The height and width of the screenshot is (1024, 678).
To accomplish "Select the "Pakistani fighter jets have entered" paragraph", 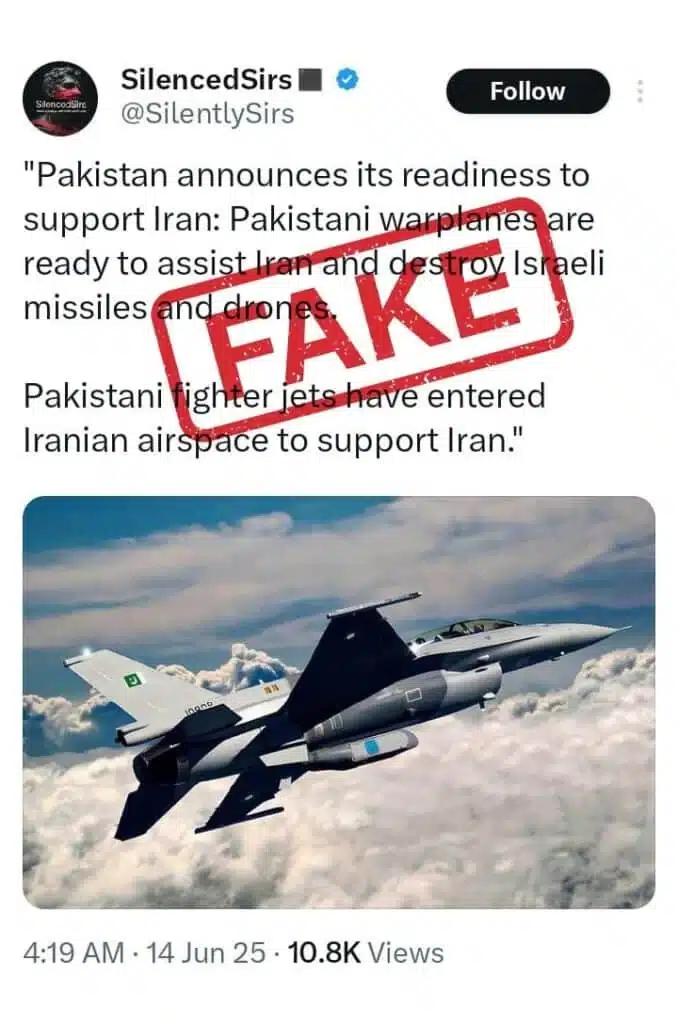I will 284,418.
